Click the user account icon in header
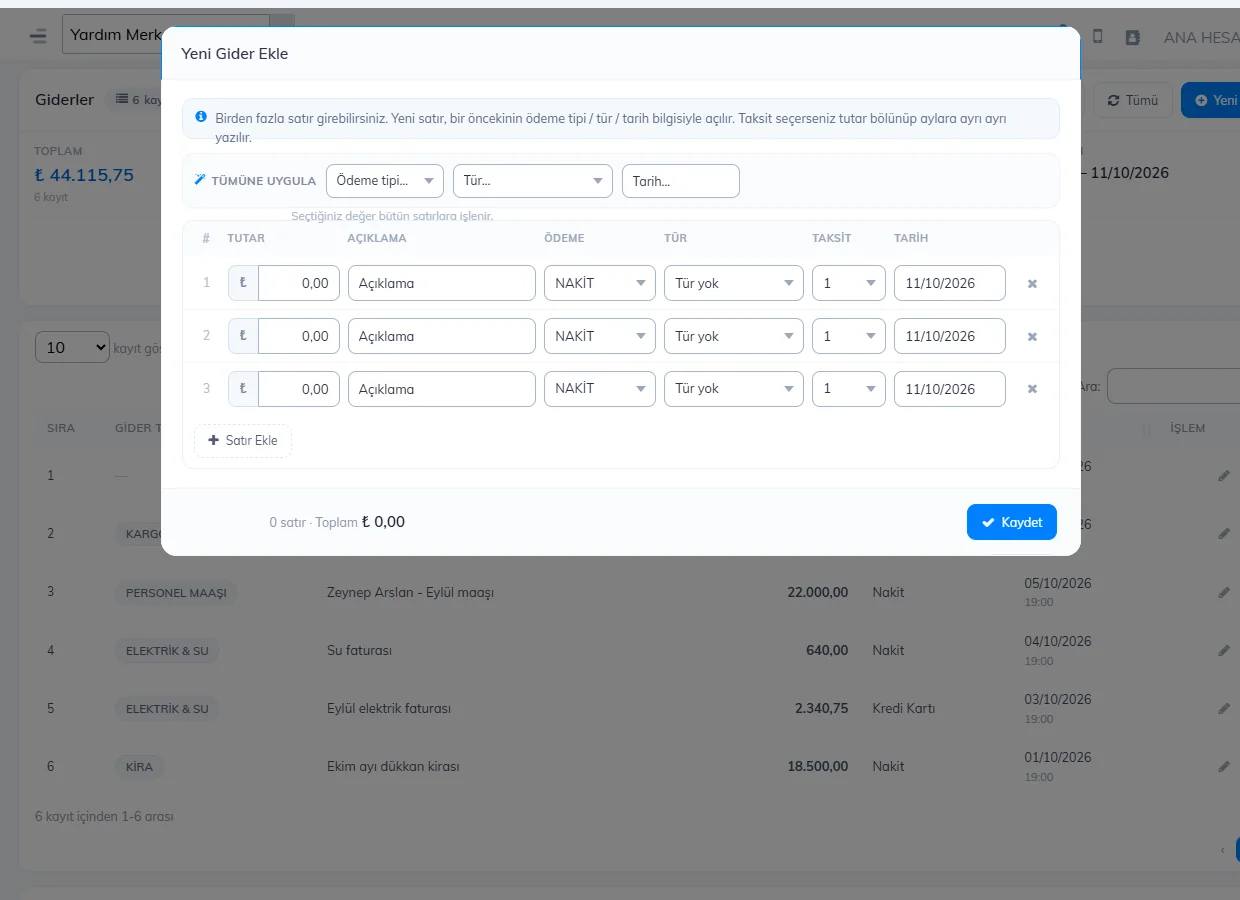The width and height of the screenshot is (1240, 900). (1132, 37)
